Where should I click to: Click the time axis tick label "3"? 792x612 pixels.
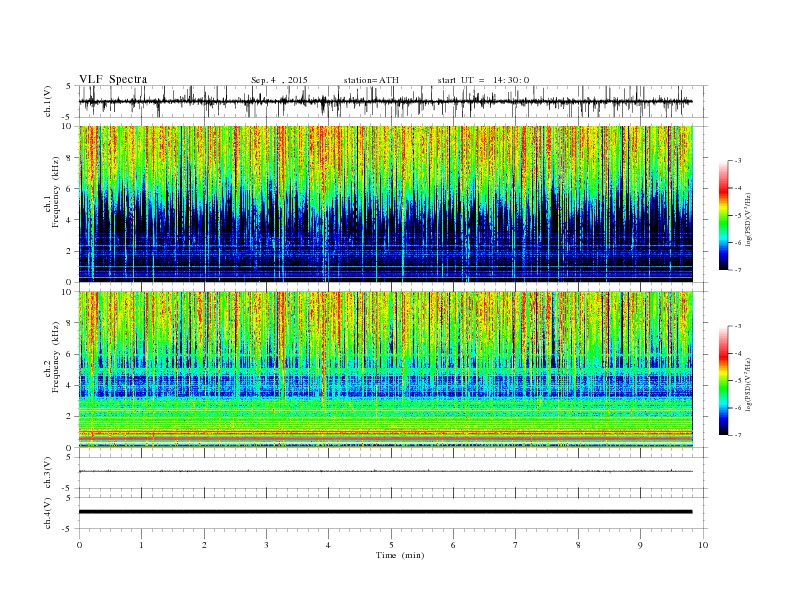coord(266,545)
